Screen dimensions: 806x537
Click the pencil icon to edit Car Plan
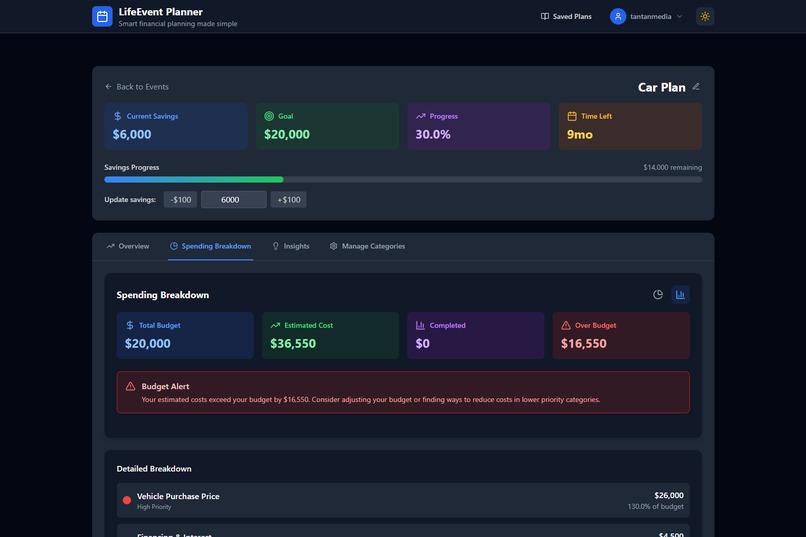(696, 87)
